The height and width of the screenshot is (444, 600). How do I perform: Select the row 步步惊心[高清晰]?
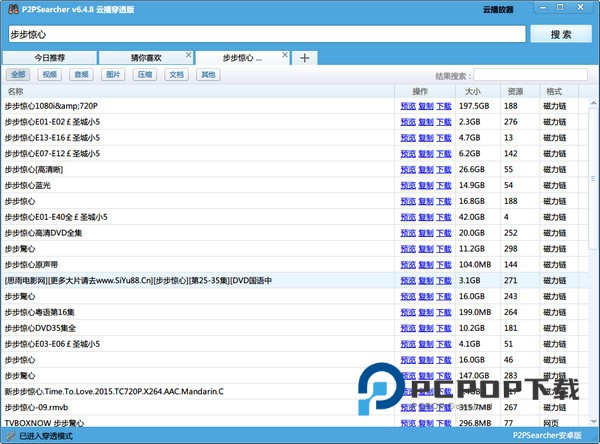(x=295, y=170)
